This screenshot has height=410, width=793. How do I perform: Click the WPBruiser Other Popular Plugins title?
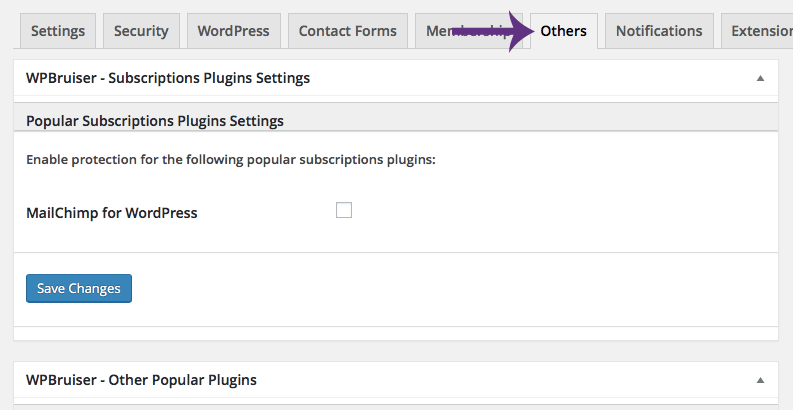(x=141, y=380)
